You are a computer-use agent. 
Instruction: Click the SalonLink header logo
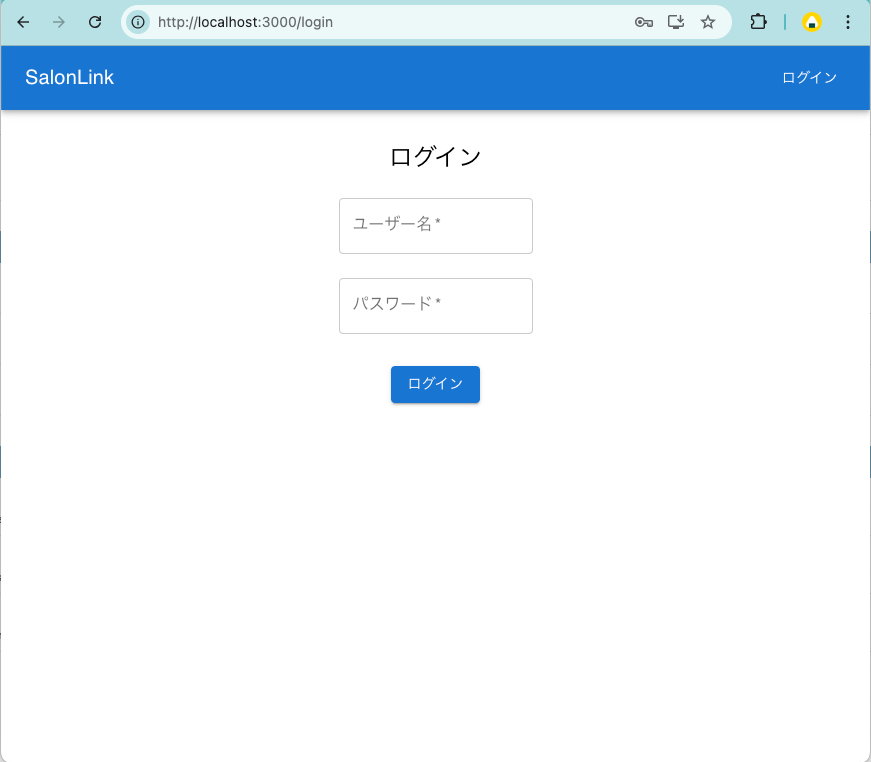click(x=69, y=77)
